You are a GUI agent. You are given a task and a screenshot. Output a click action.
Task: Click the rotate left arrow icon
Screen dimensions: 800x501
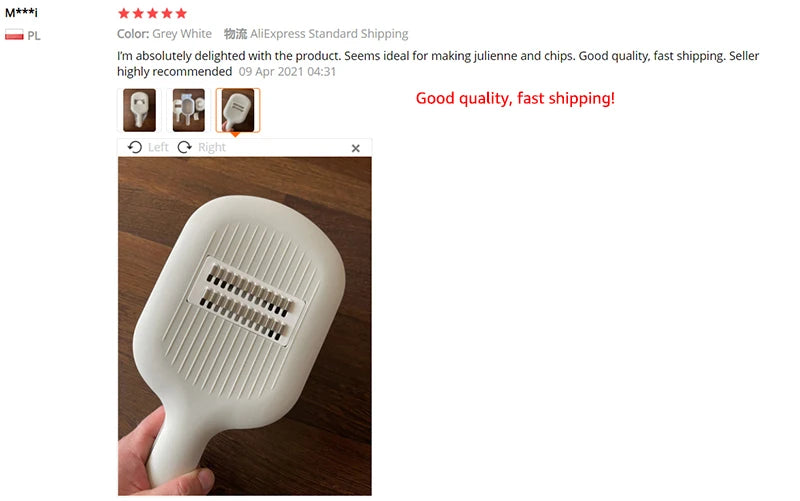tap(135, 147)
